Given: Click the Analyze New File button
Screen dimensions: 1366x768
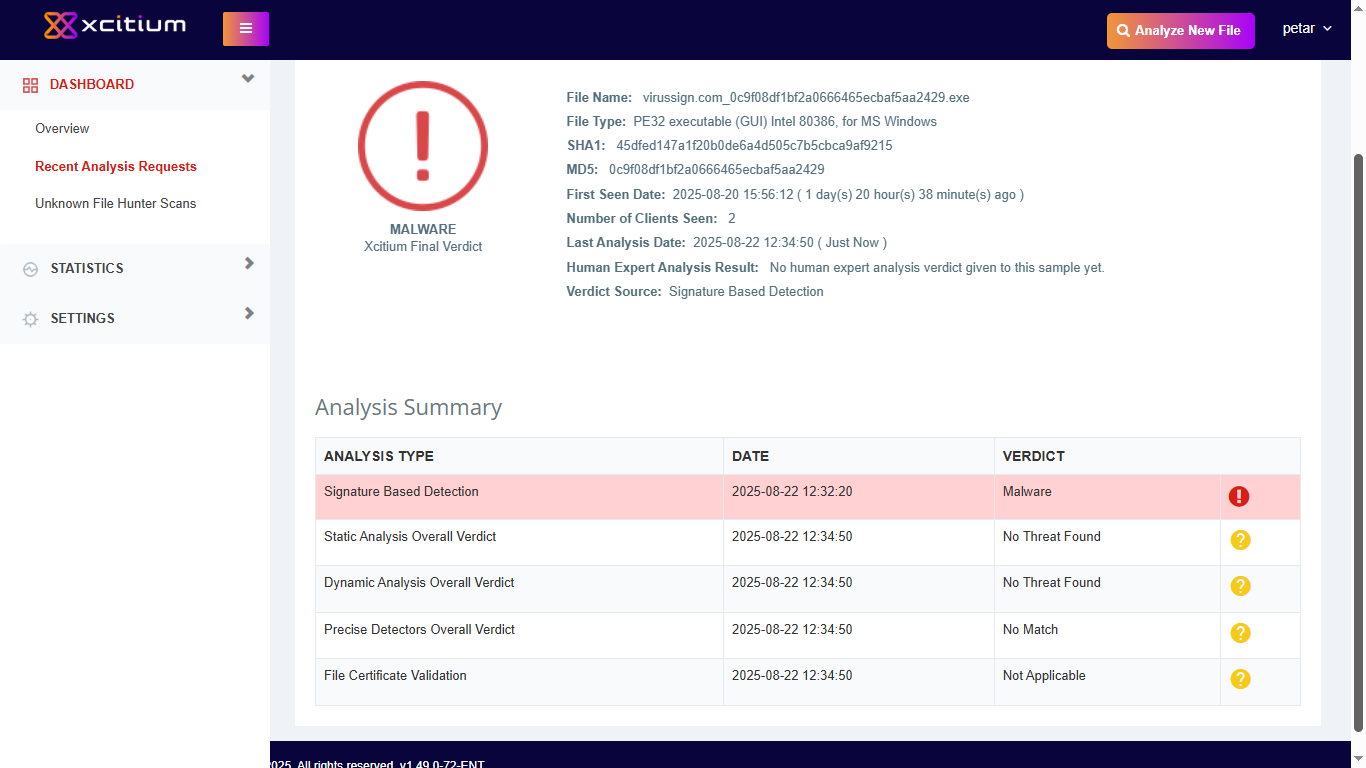Looking at the screenshot, I should (1181, 30).
